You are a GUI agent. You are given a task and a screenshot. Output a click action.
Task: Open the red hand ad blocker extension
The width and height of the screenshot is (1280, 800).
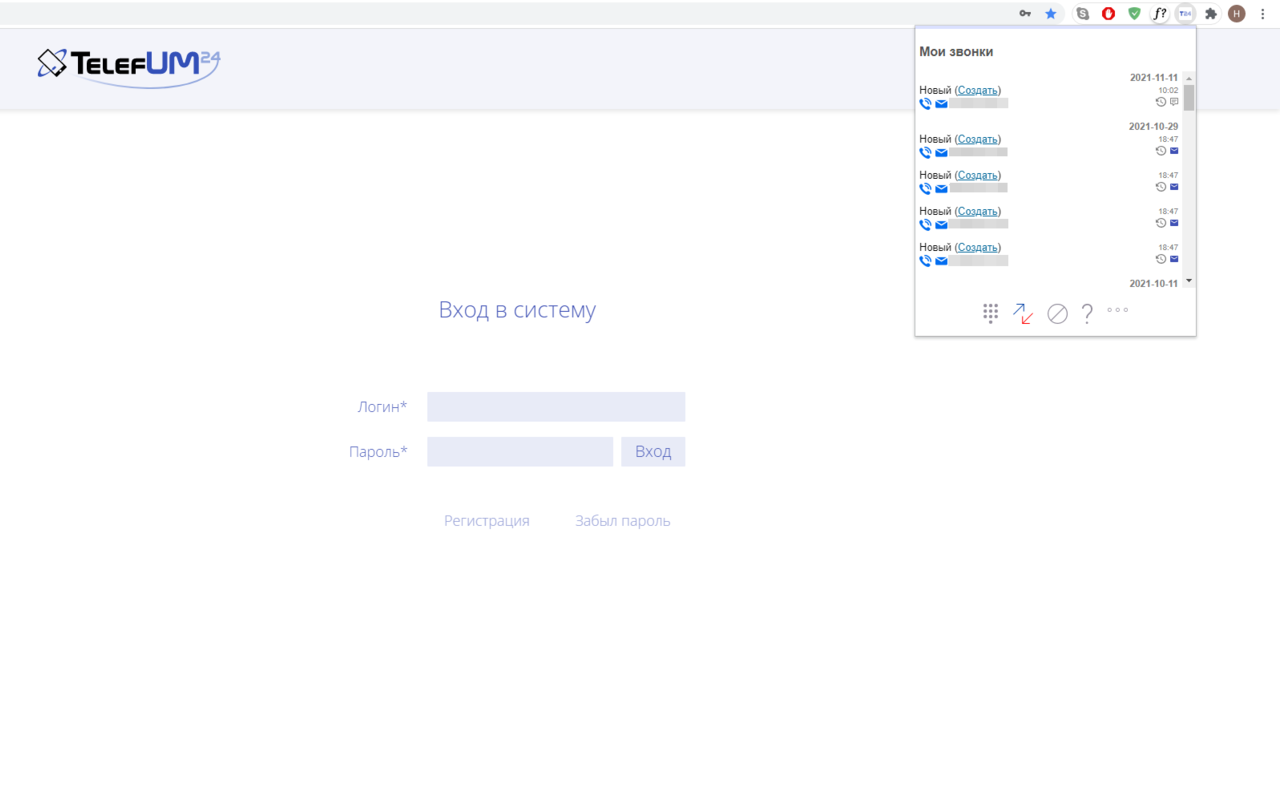[1108, 14]
